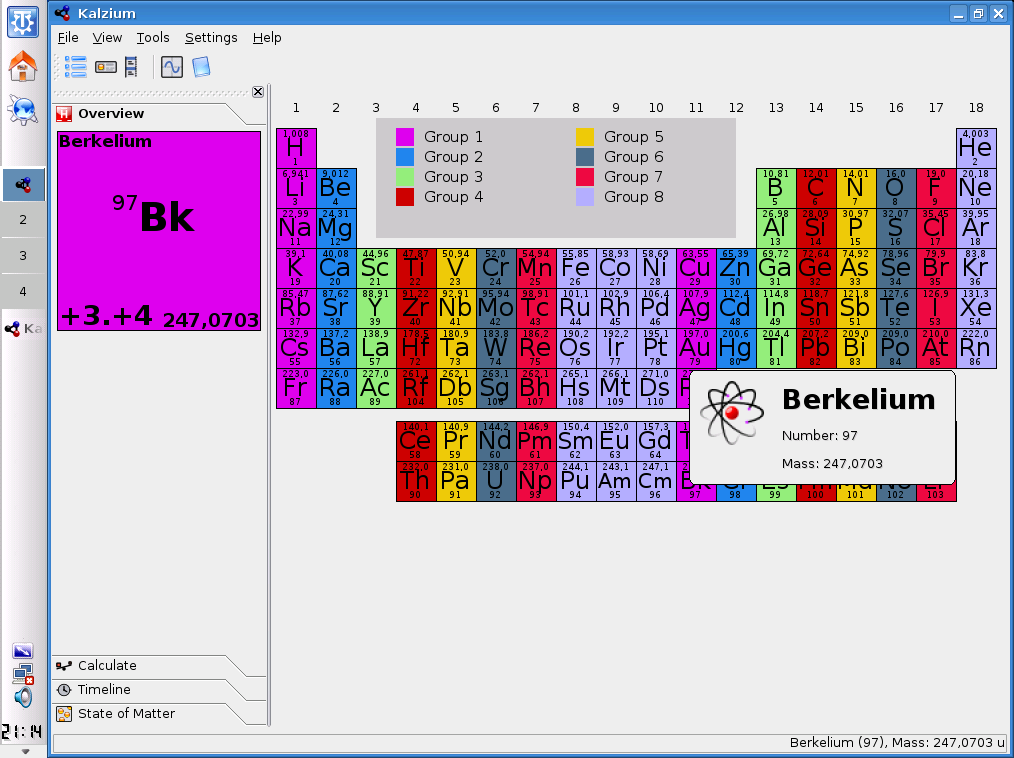1014x758 pixels.
Task: Switch to virtual desktop 2
Action: (23, 220)
